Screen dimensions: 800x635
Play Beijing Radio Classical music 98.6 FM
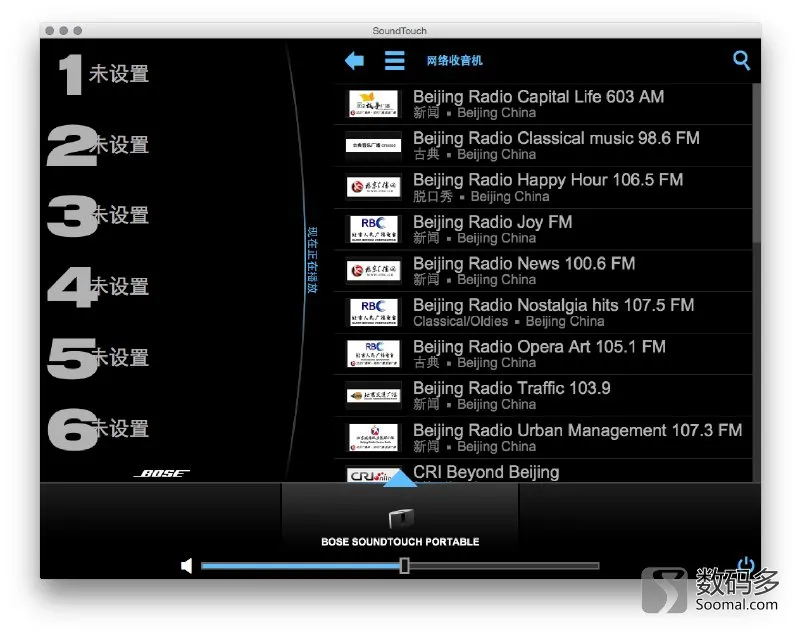(x=543, y=145)
